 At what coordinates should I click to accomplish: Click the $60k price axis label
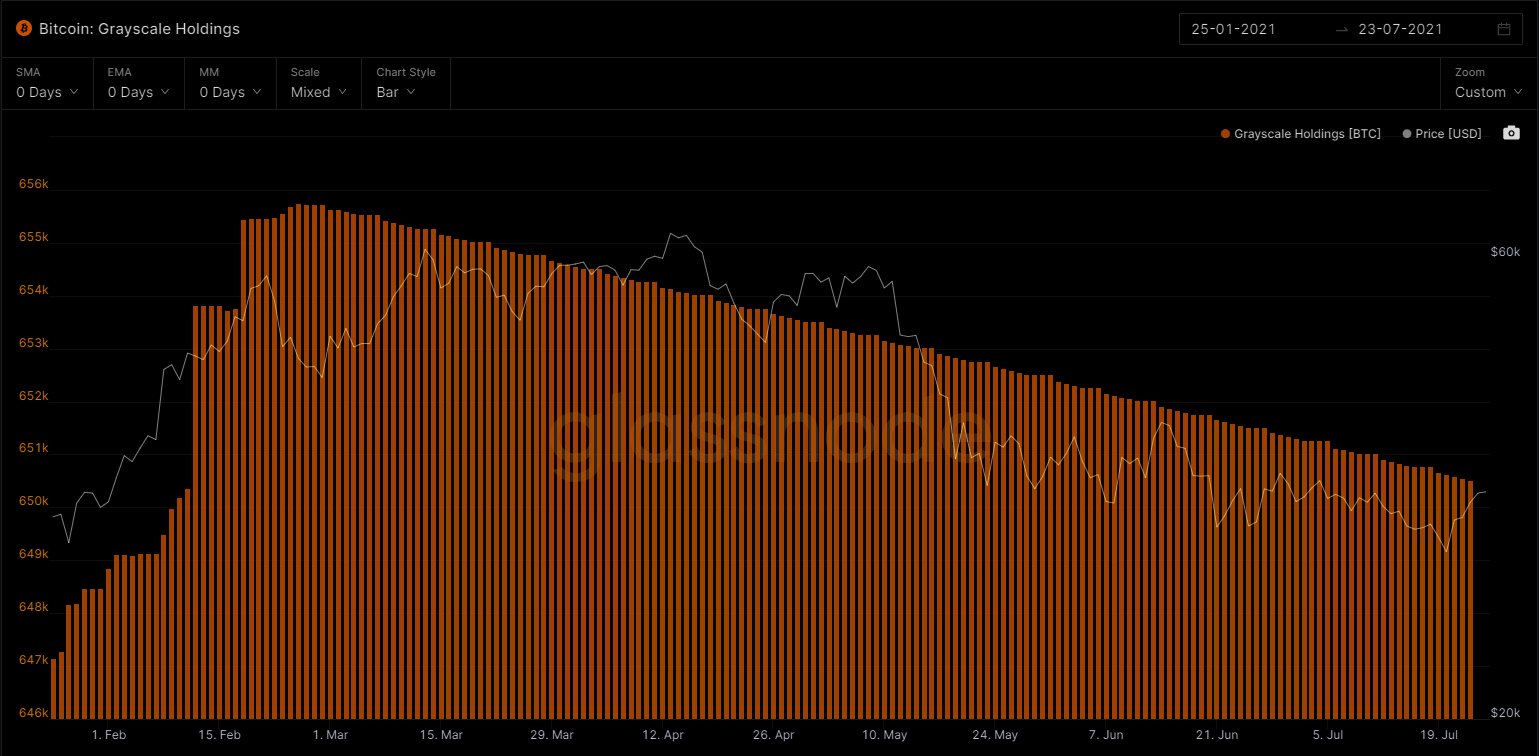[1505, 251]
